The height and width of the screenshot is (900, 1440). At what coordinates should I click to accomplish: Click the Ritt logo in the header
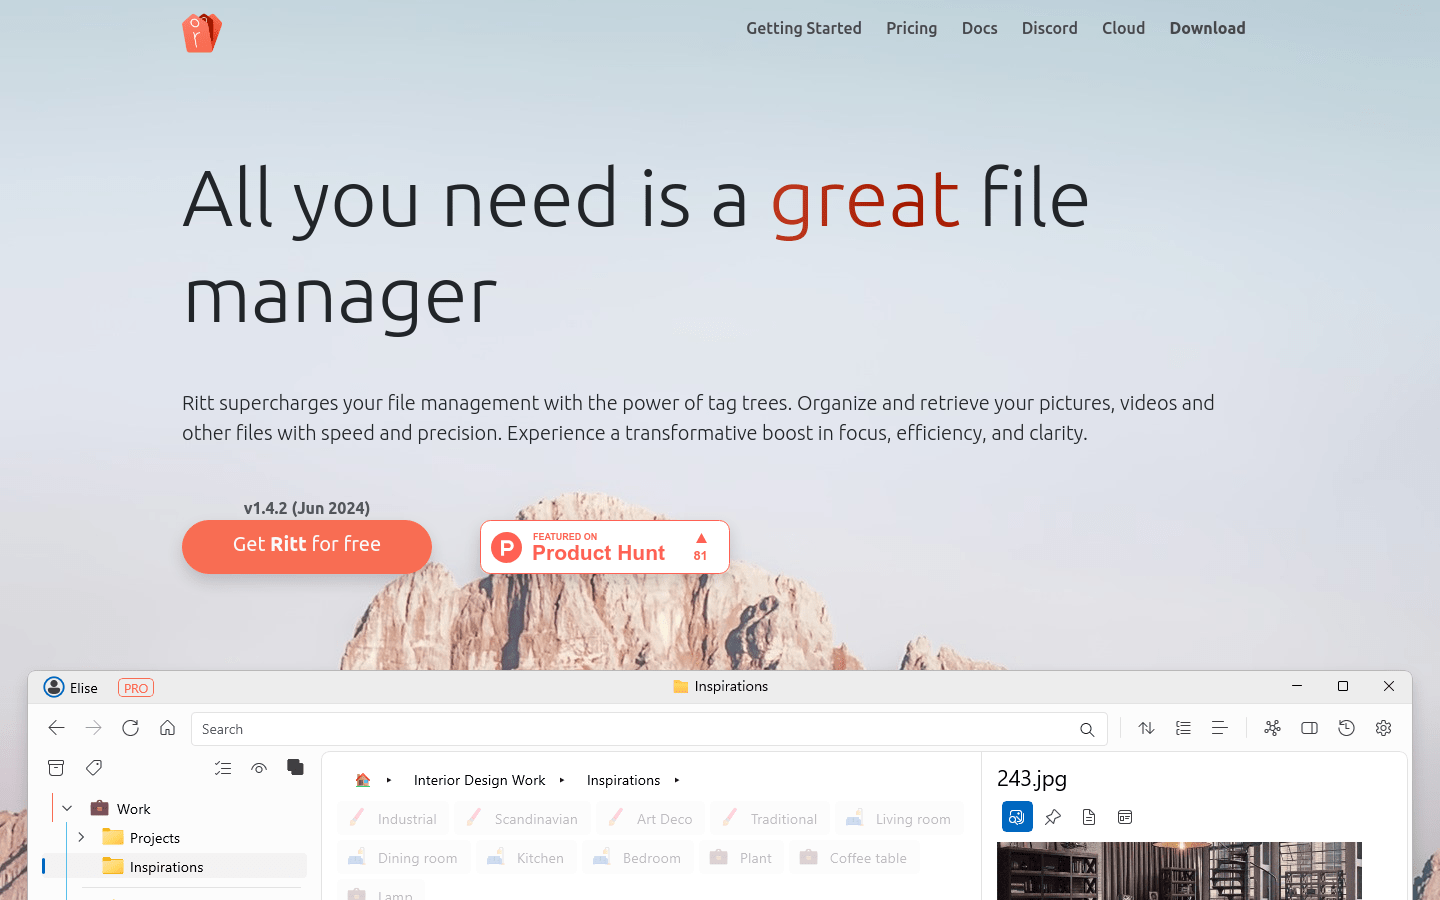click(x=202, y=32)
